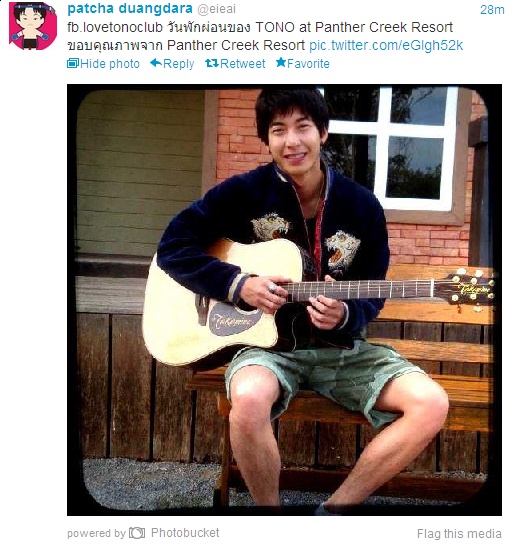
Task: Click the 'powered by' caption text
Action: [96, 534]
